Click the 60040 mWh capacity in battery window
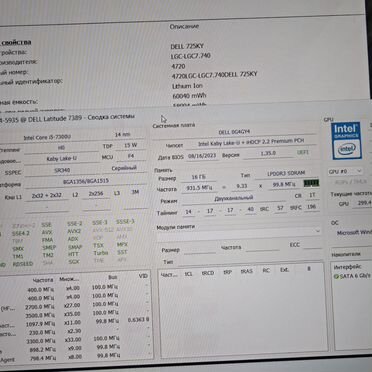 point(189,96)
